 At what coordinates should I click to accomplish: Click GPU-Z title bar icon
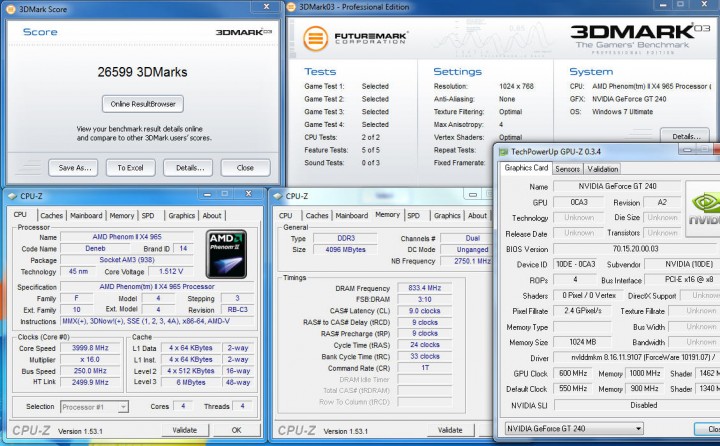click(x=504, y=152)
